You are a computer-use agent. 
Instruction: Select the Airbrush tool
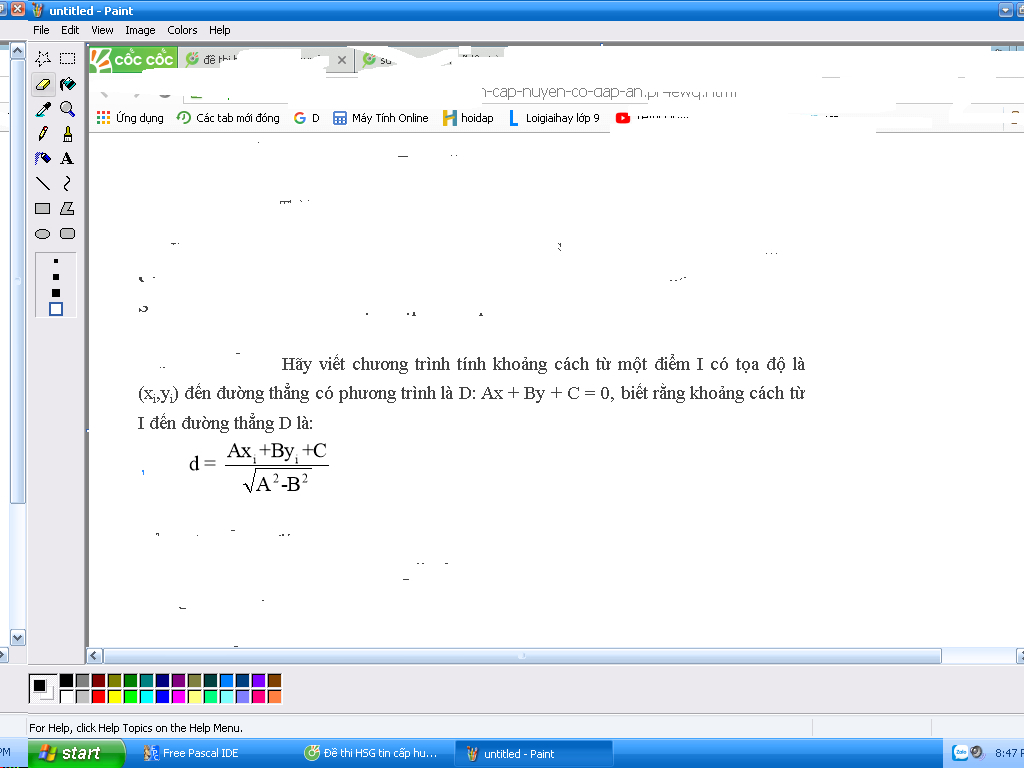pyautogui.click(x=43, y=159)
